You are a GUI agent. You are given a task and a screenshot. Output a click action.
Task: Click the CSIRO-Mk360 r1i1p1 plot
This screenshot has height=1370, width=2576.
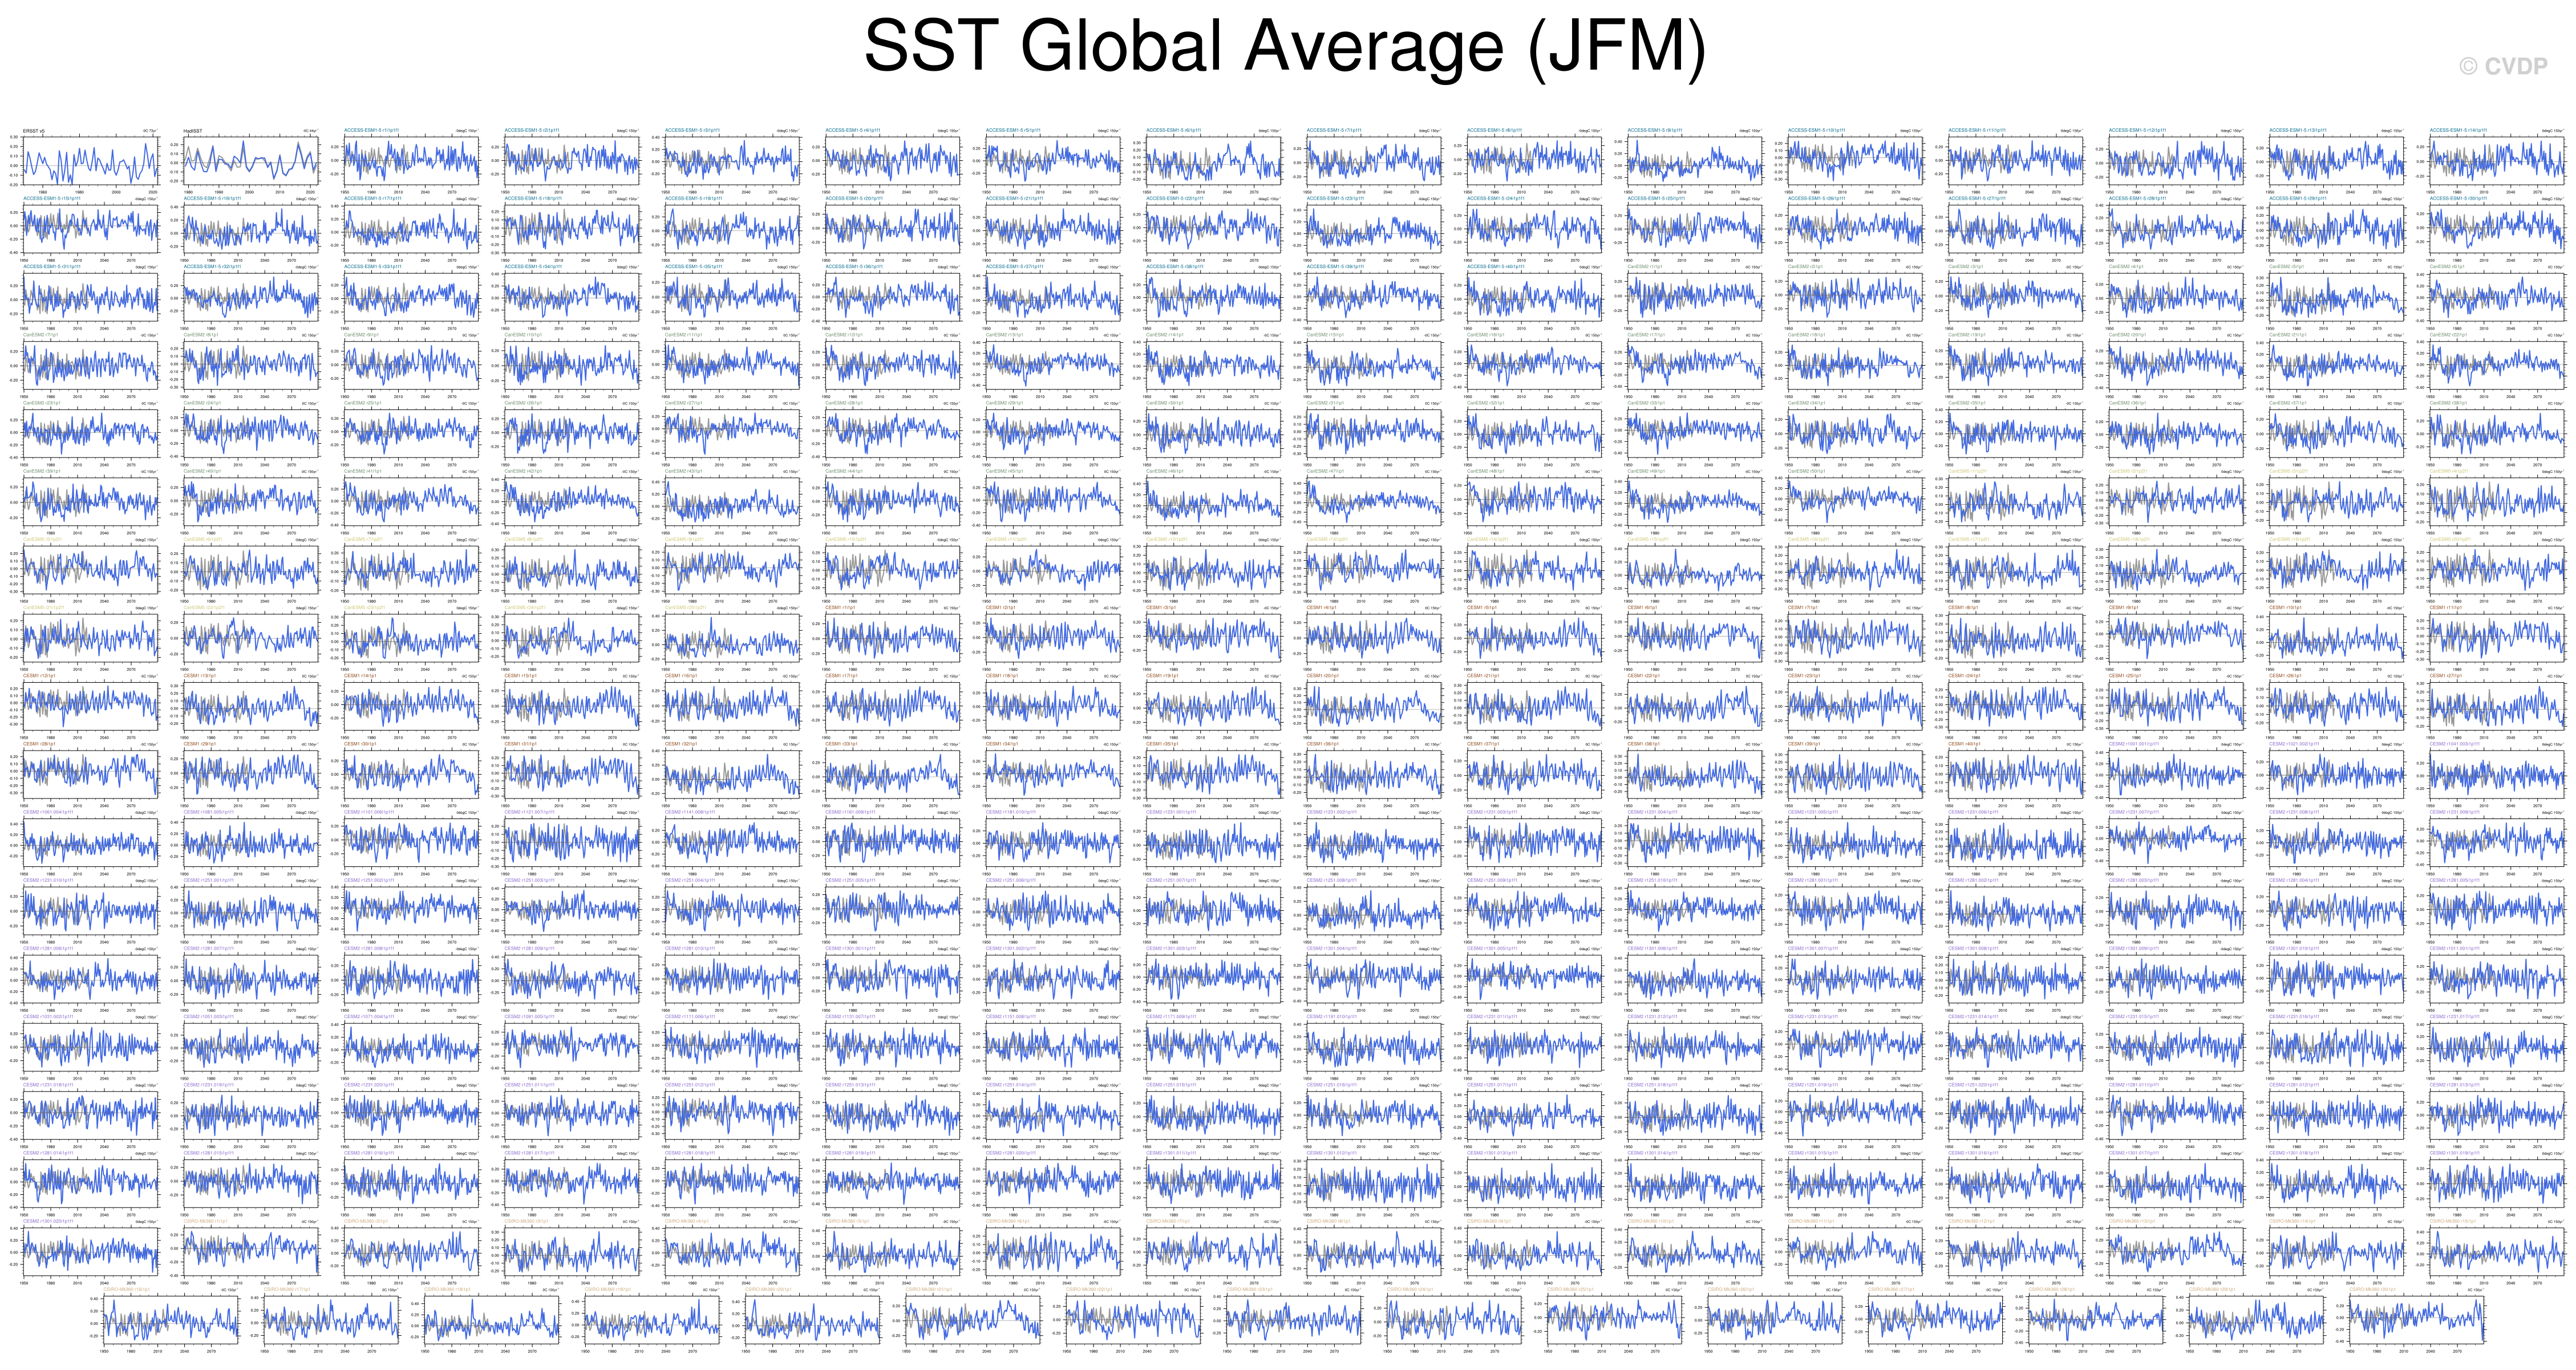pos(250,1251)
